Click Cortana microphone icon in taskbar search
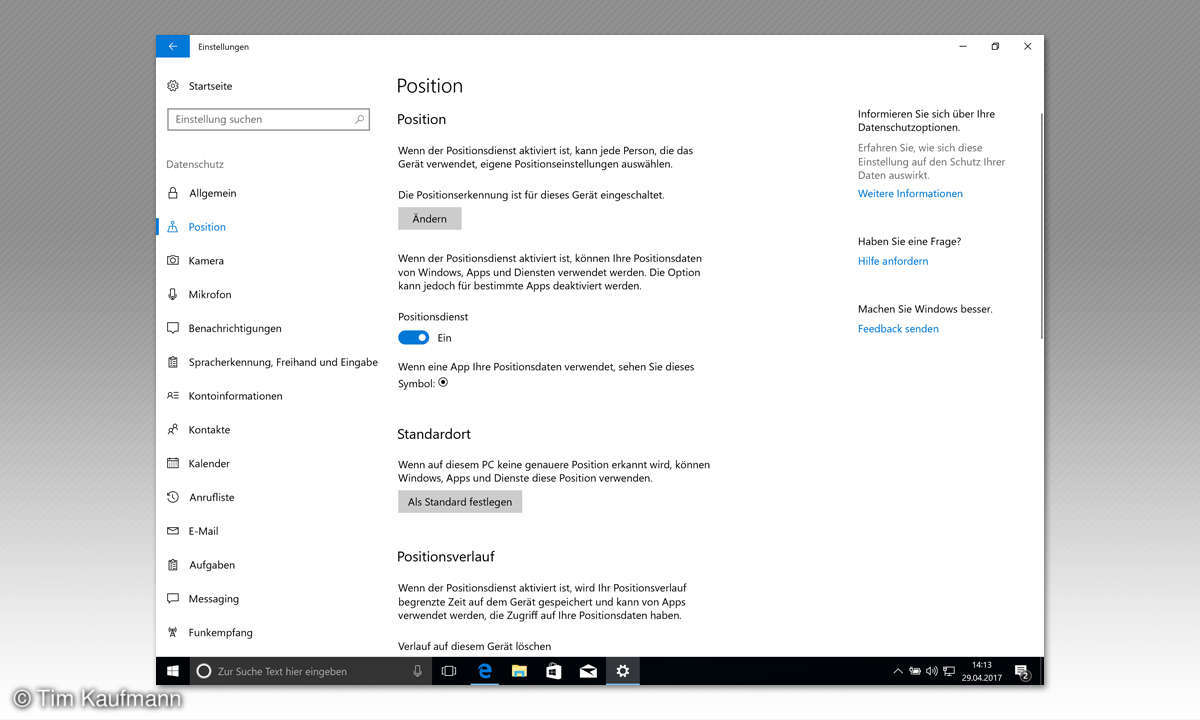Image resolution: width=1200 pixels, height=720 pixels. tap(418, 671)
